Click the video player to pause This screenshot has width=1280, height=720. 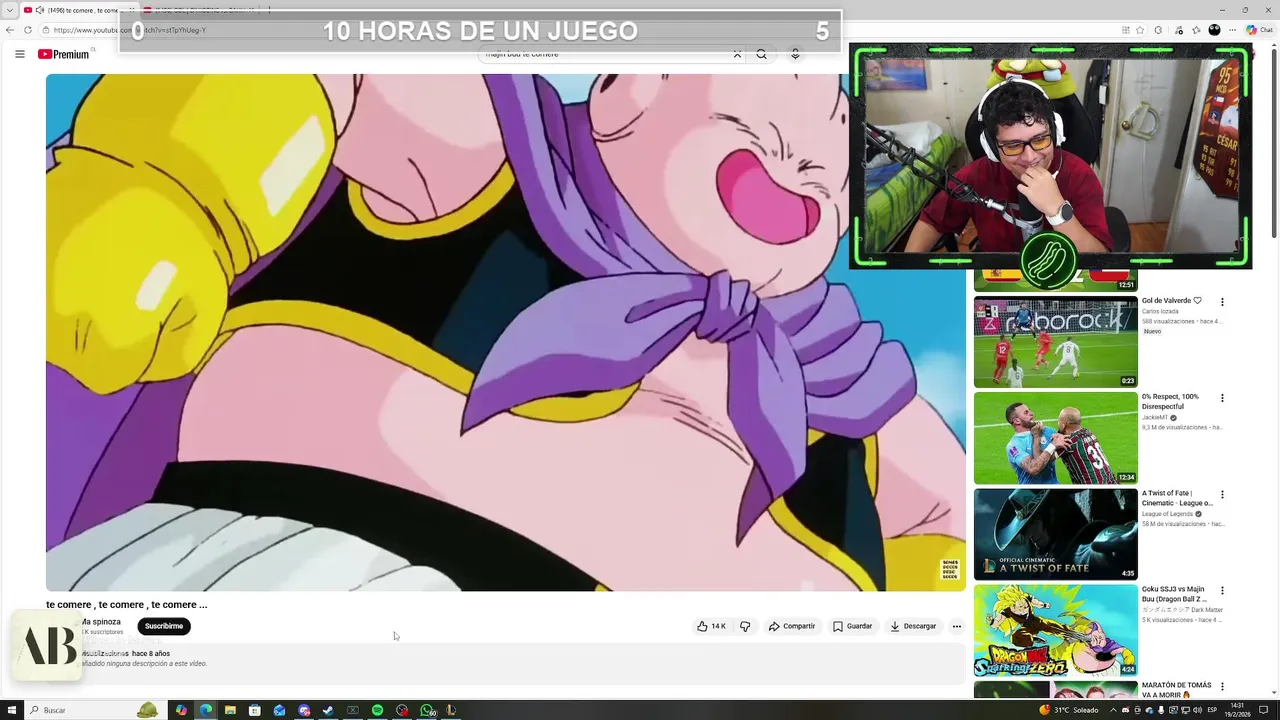505,332
